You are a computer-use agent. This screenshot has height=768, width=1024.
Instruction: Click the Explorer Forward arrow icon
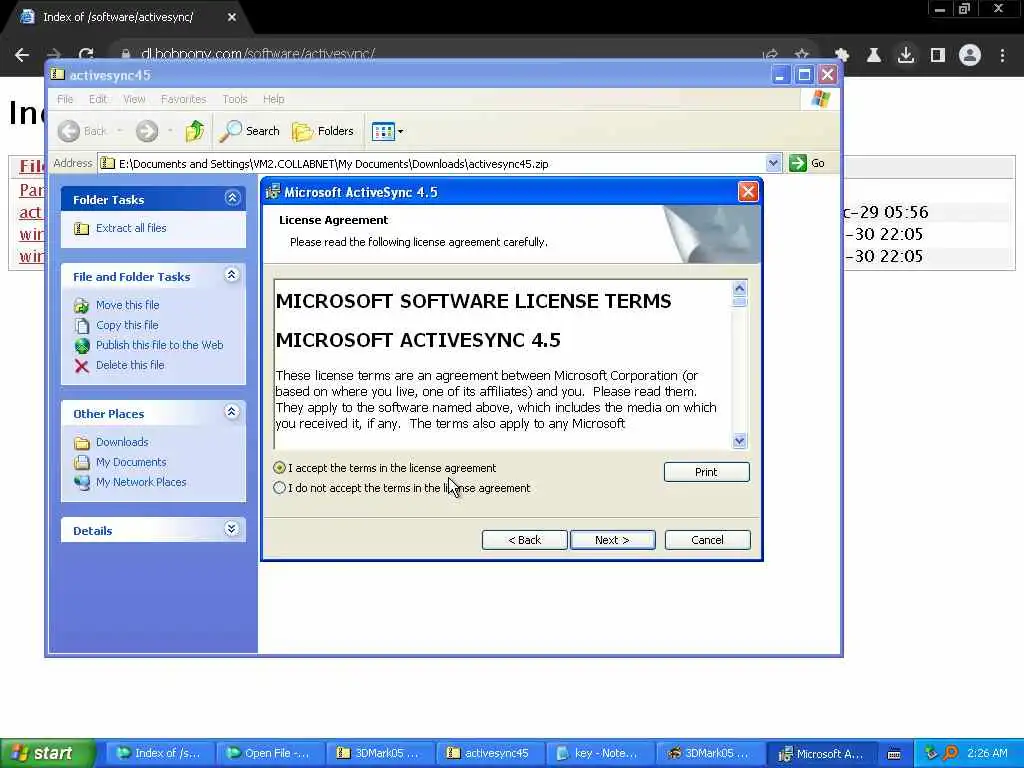click(x=147, y=131)
